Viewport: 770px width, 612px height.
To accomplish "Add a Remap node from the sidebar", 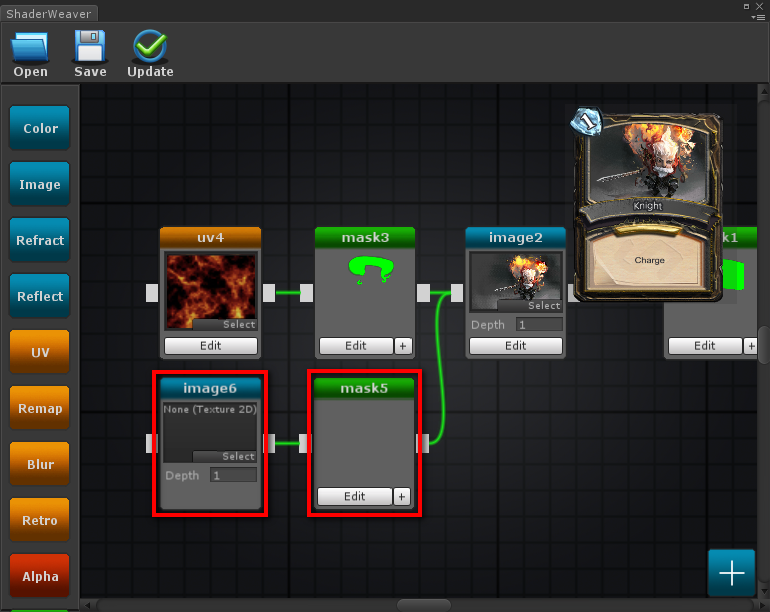I will [40, 408].
